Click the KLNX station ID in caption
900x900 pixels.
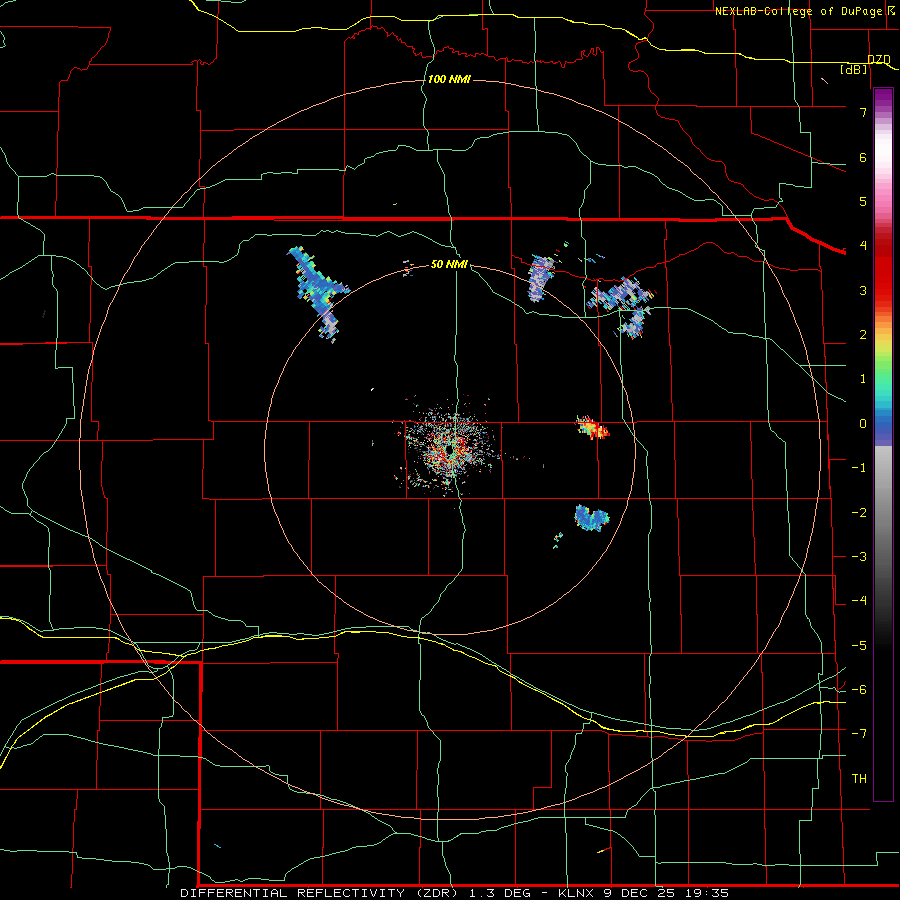576,893
